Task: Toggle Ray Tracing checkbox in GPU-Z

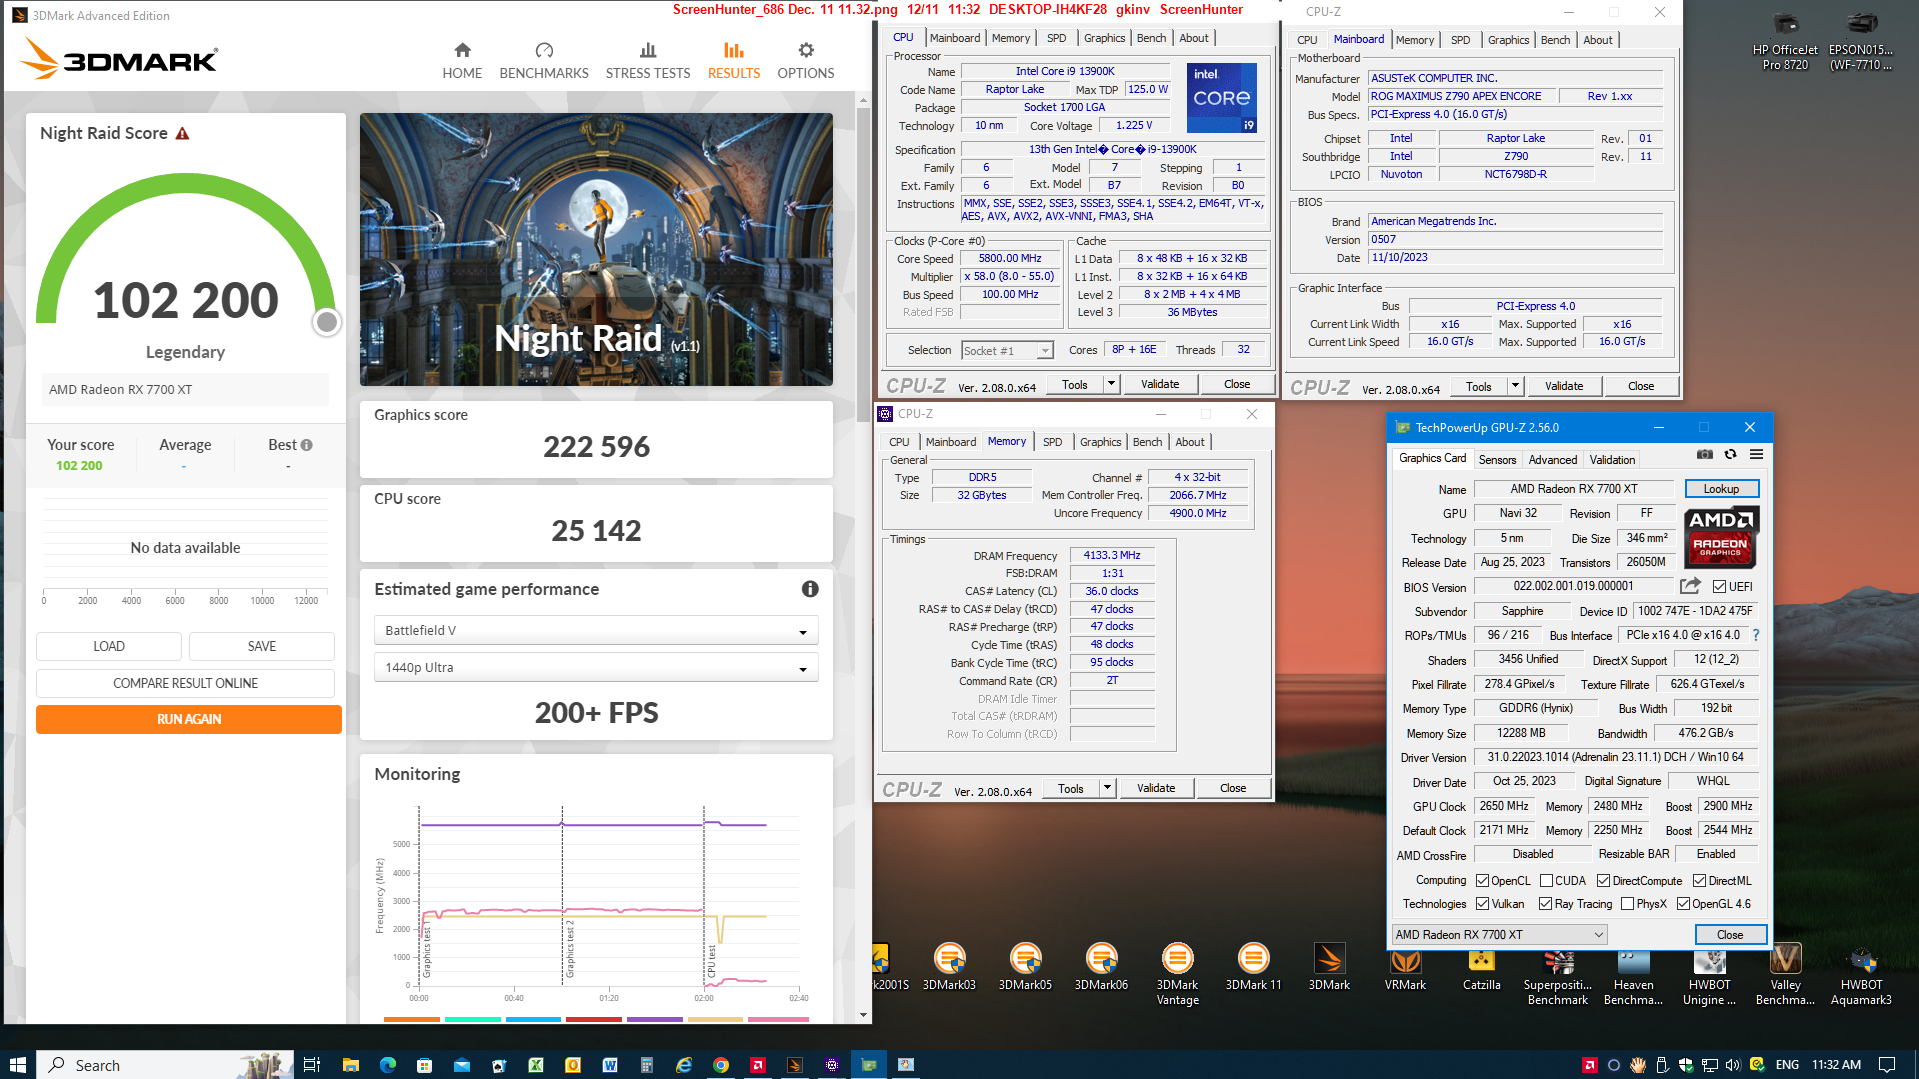Action: click(1546, 904)
